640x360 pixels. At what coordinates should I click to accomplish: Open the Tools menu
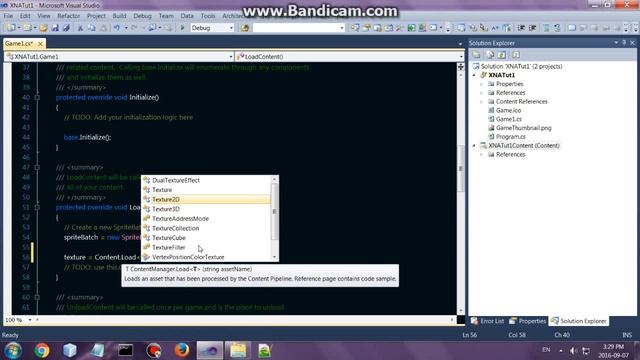[208, 16]
